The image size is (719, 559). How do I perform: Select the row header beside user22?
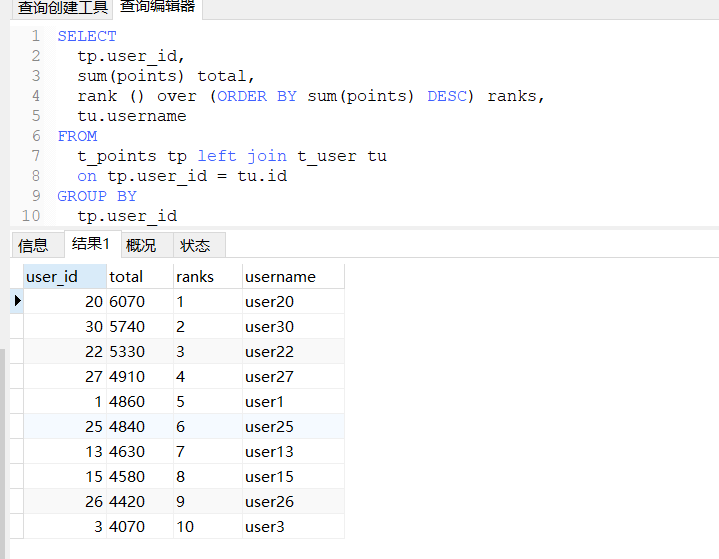tap(17, 351)
